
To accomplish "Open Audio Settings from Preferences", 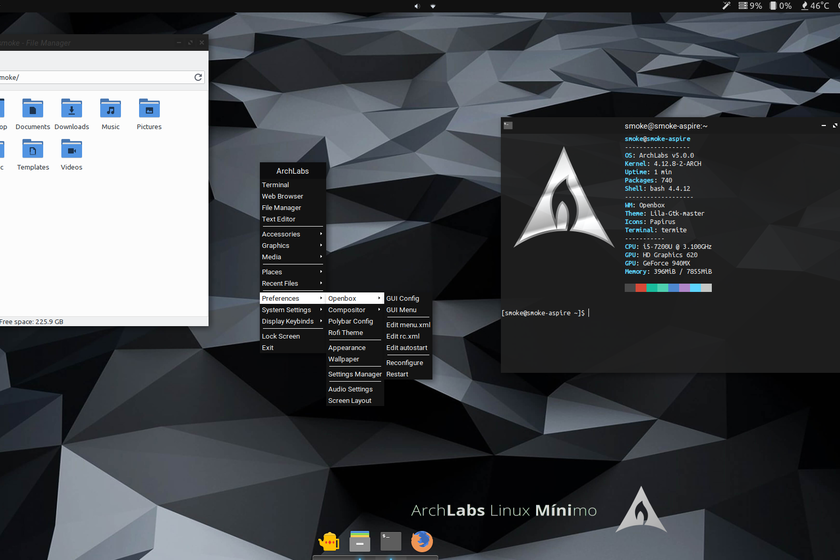I will click(x=355, y=389).
